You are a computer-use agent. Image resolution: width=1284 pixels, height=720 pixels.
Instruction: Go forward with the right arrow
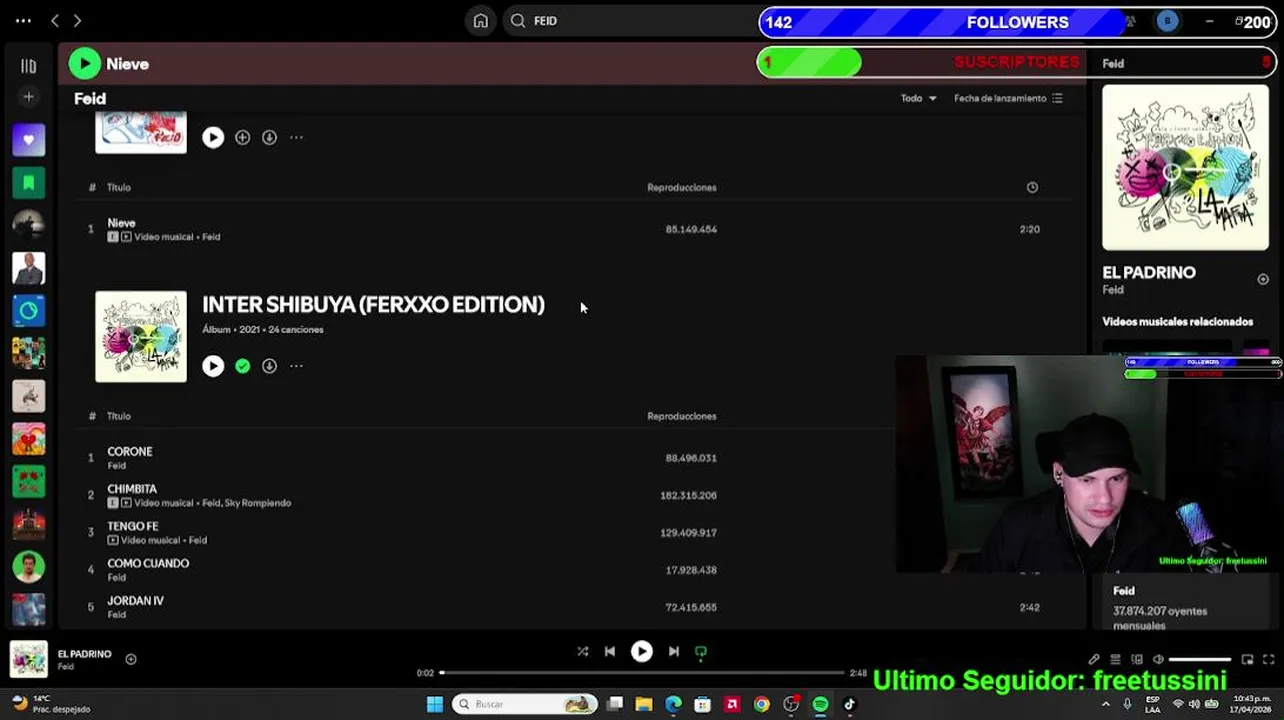click(x=77, y=21)
